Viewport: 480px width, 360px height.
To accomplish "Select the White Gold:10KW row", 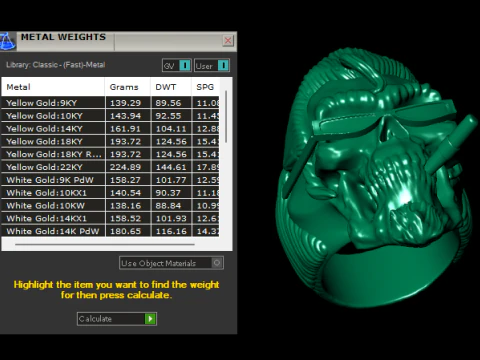I will point(110,205).
